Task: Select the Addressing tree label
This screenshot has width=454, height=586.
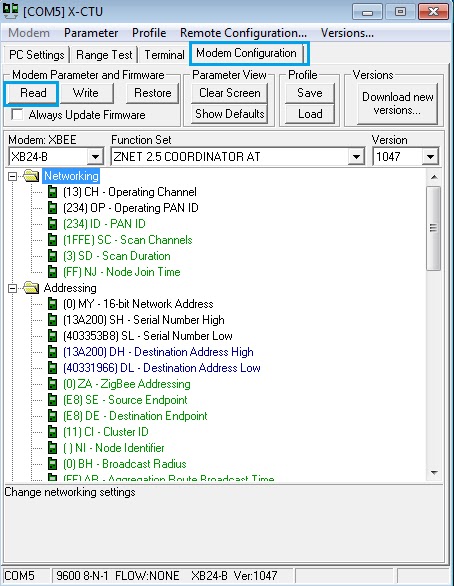Action: pyautogui.click(x=70, y=288)
